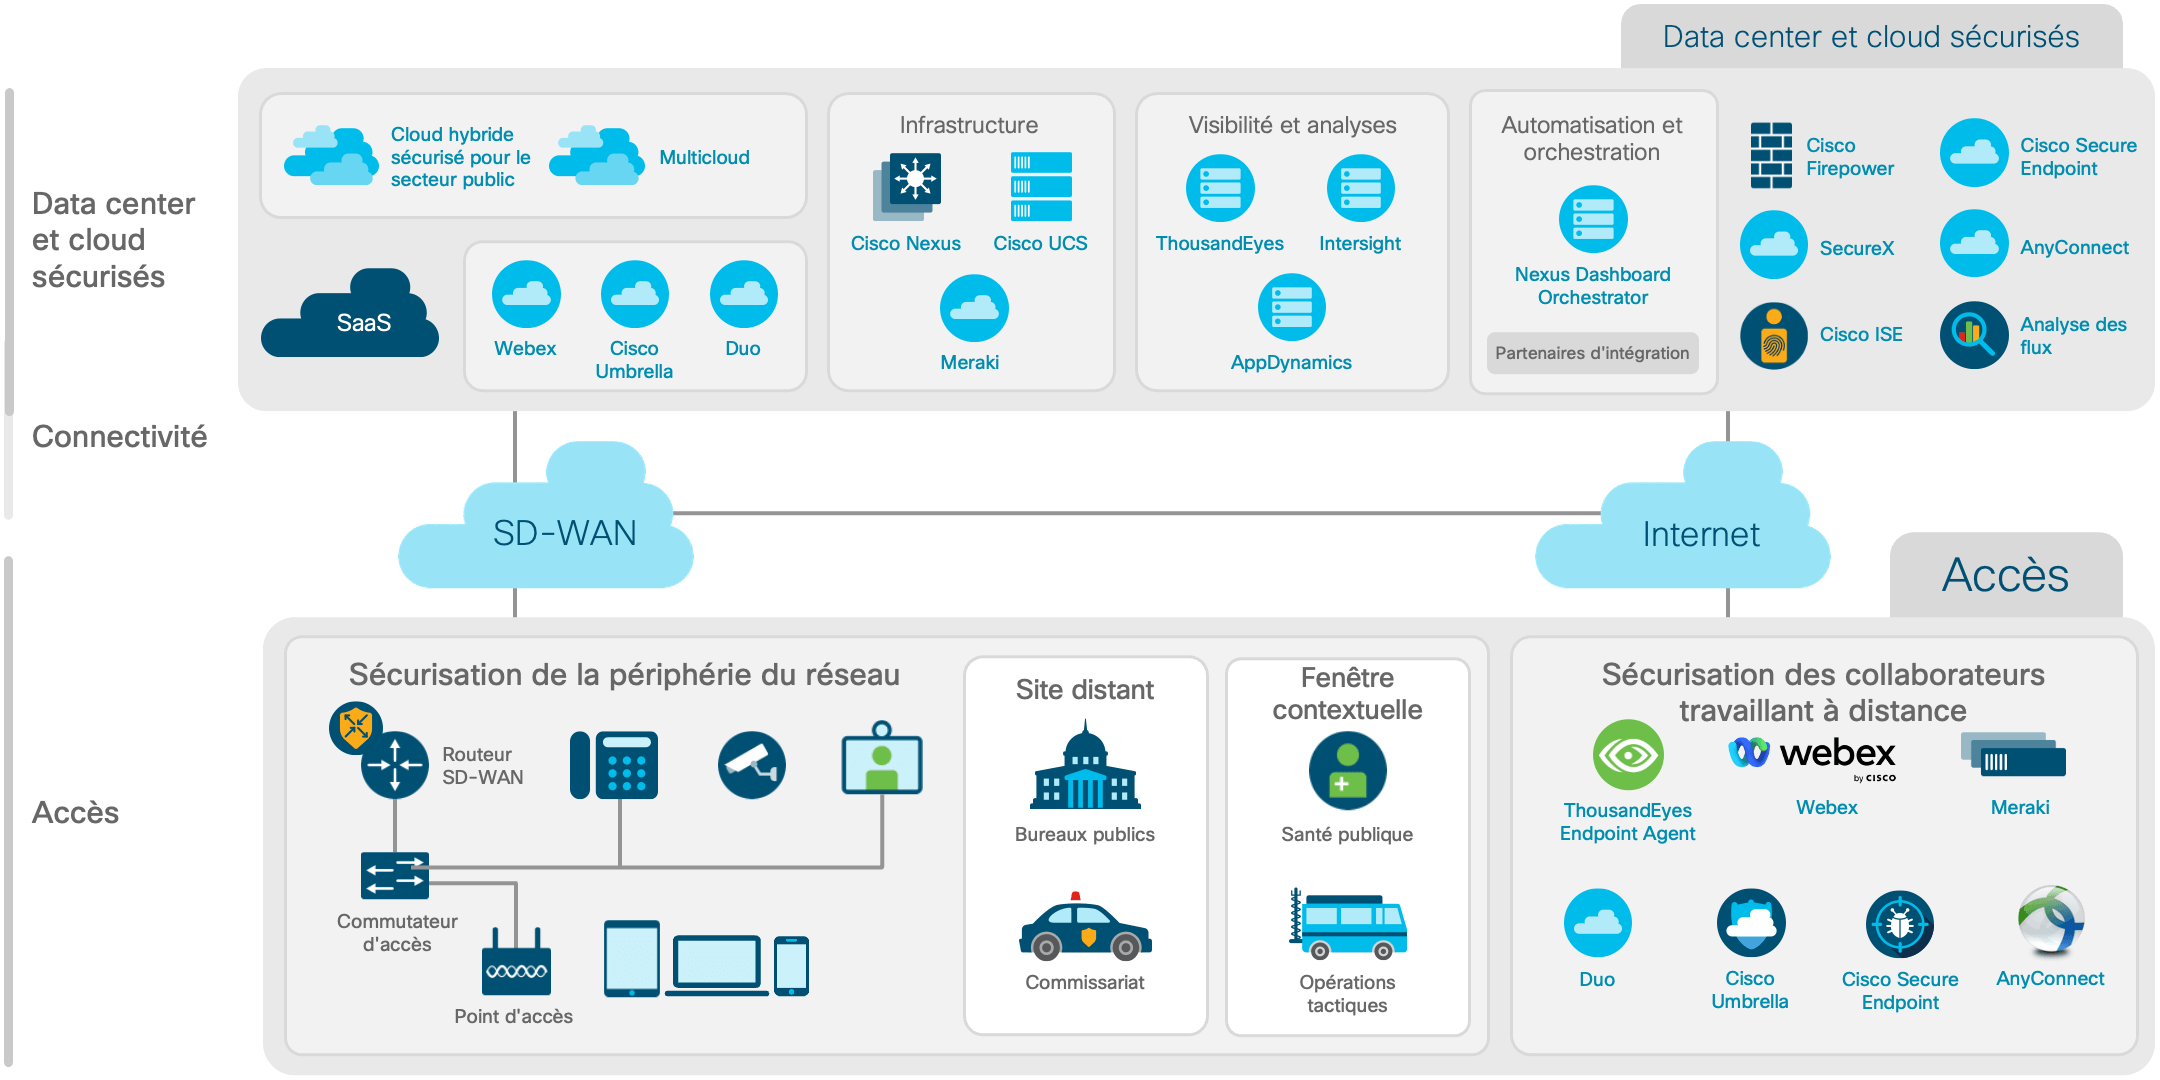Click the Cloud hybride sécurisé cloud icon
The height and width of the screenshot is (1080, 2160).
[x=331, y=155]
